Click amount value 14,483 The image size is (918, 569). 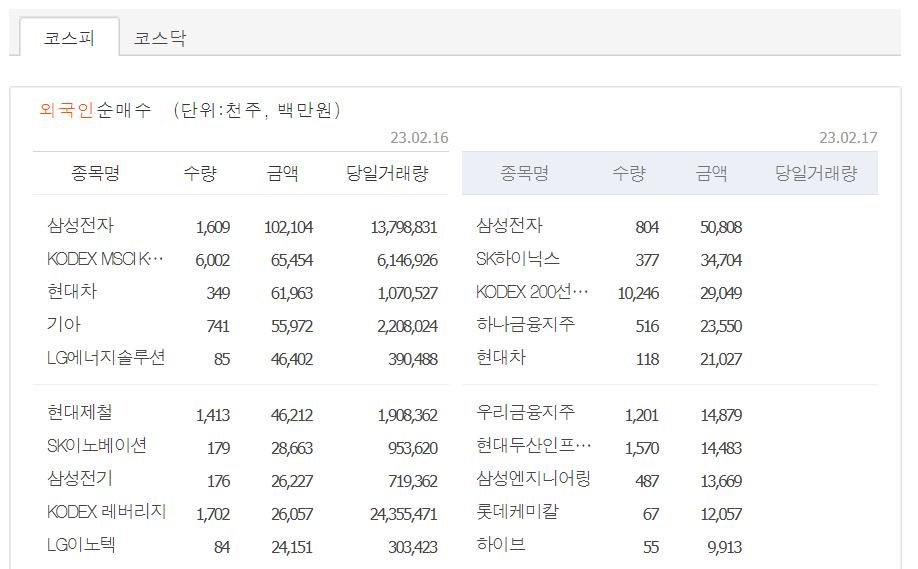coord(721,448)
